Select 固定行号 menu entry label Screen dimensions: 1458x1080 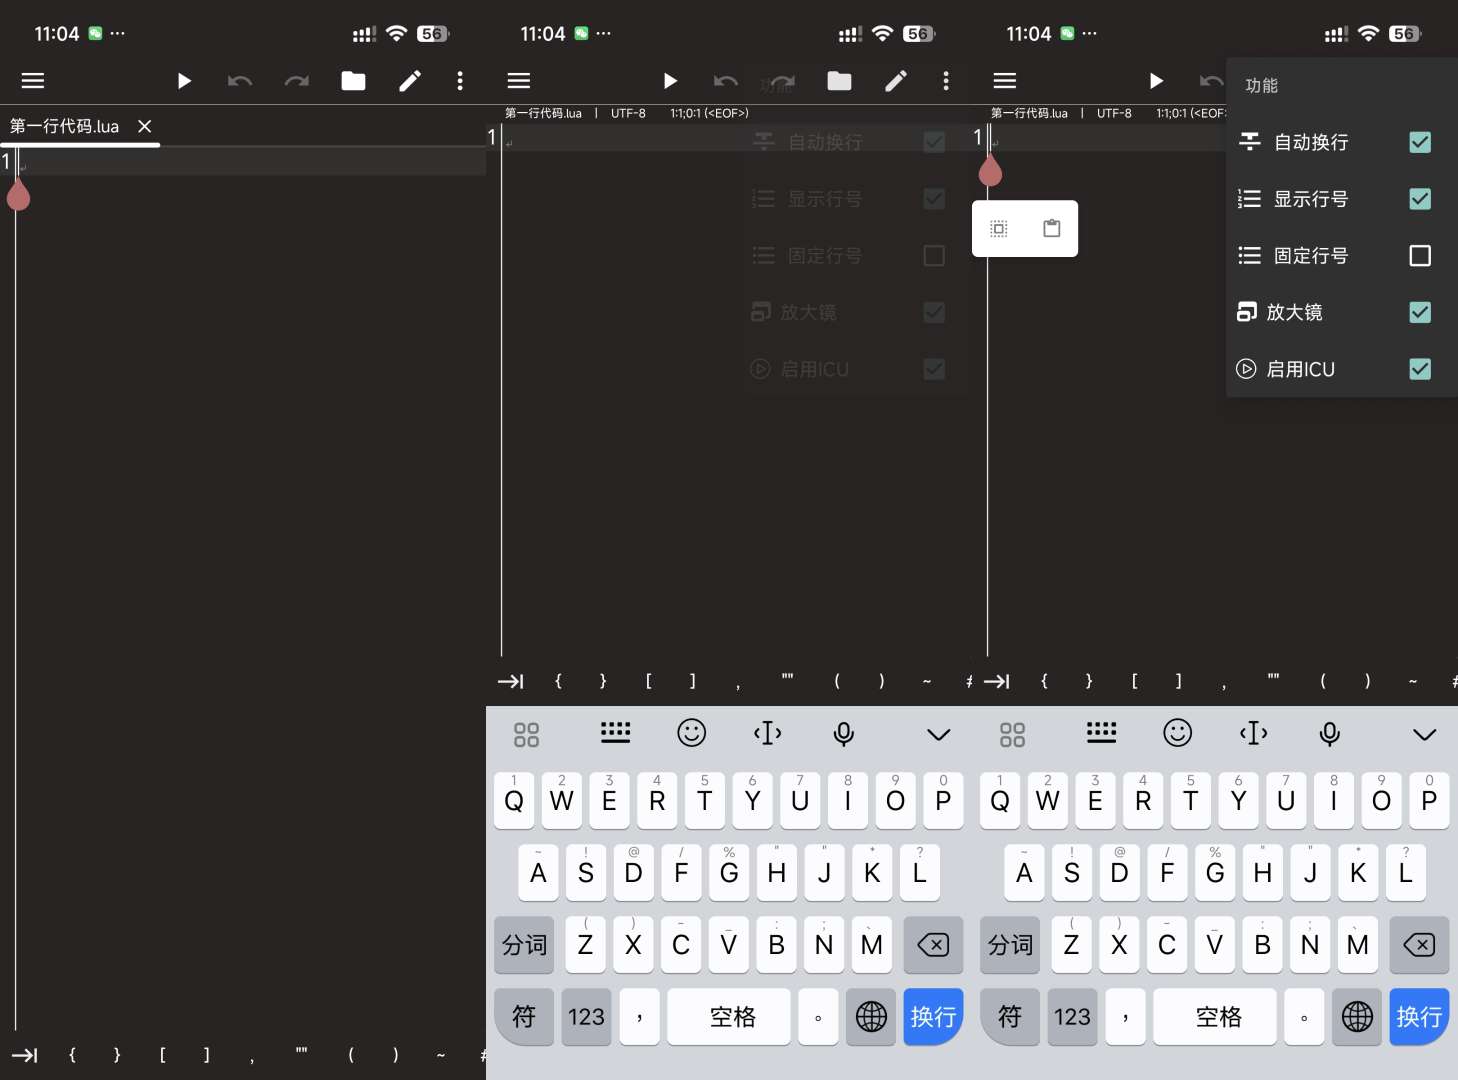pyautogui.click(x=1311, y=256)
